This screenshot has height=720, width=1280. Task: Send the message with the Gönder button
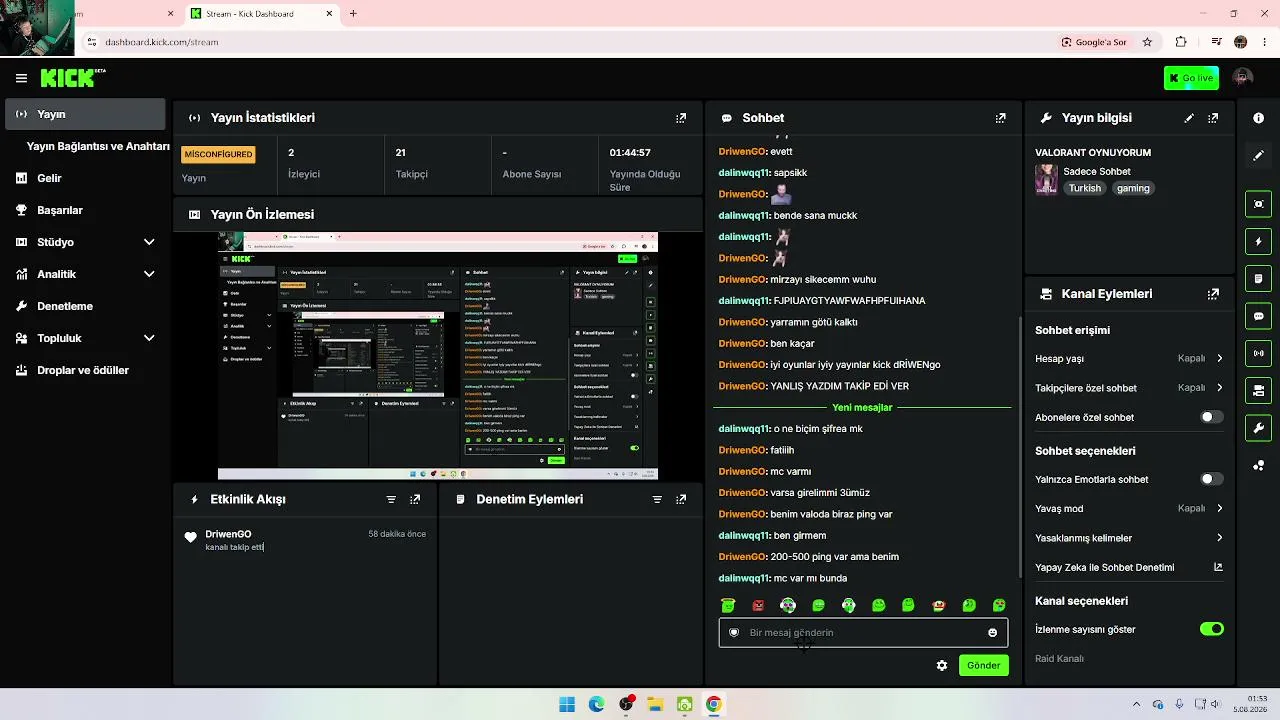coord(983,665)
